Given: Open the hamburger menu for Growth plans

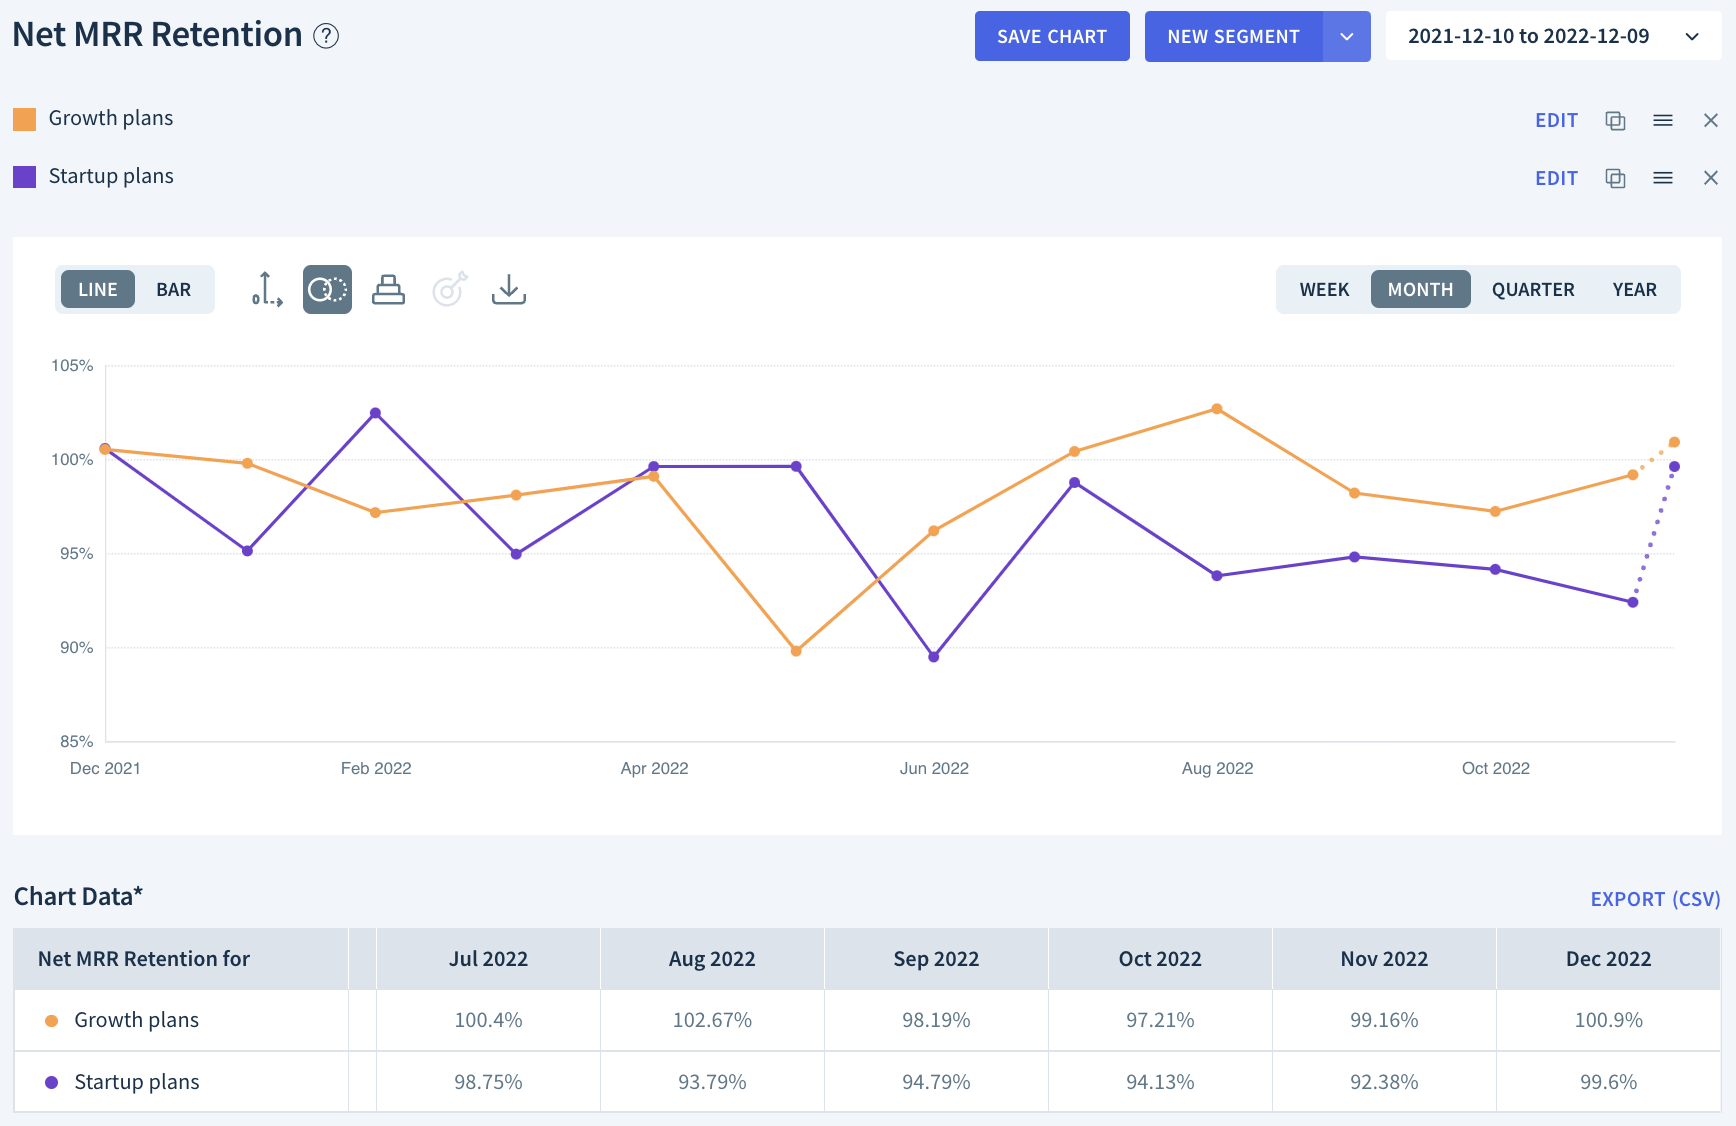Looking at the screenshot, I should click(1662, 120).
